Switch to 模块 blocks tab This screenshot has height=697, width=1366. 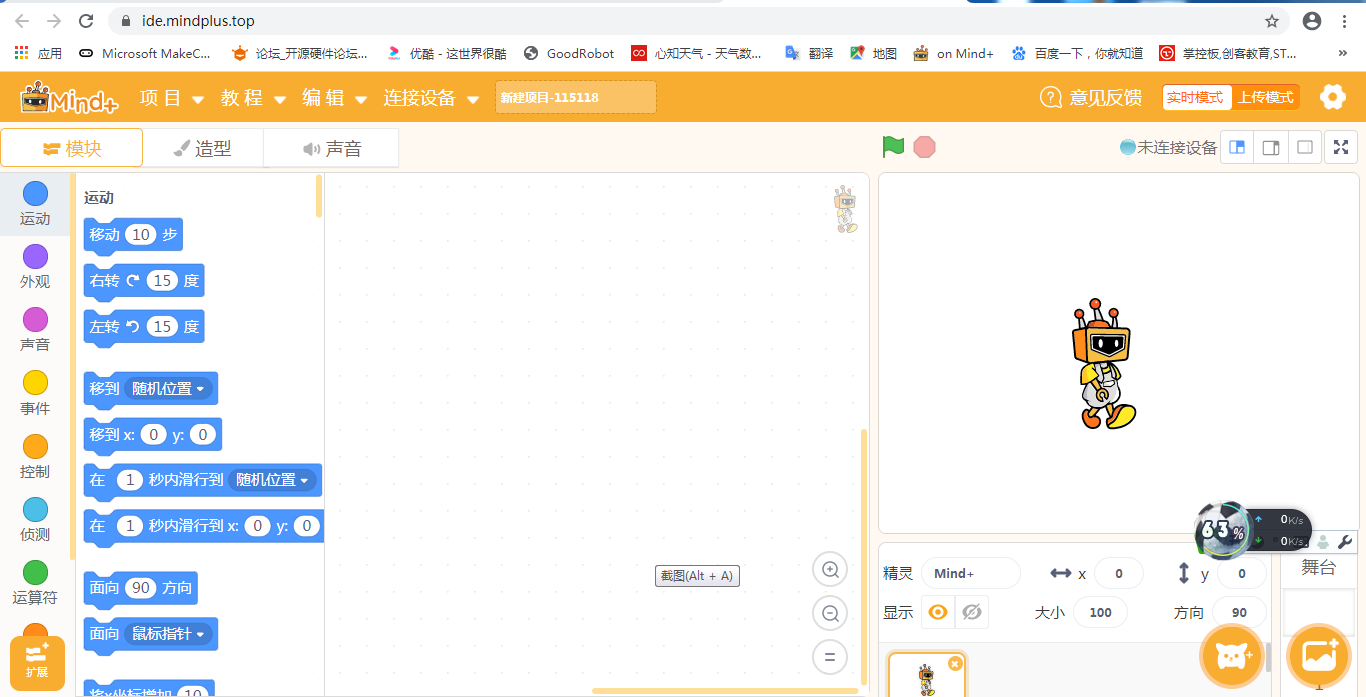(72, 148)
